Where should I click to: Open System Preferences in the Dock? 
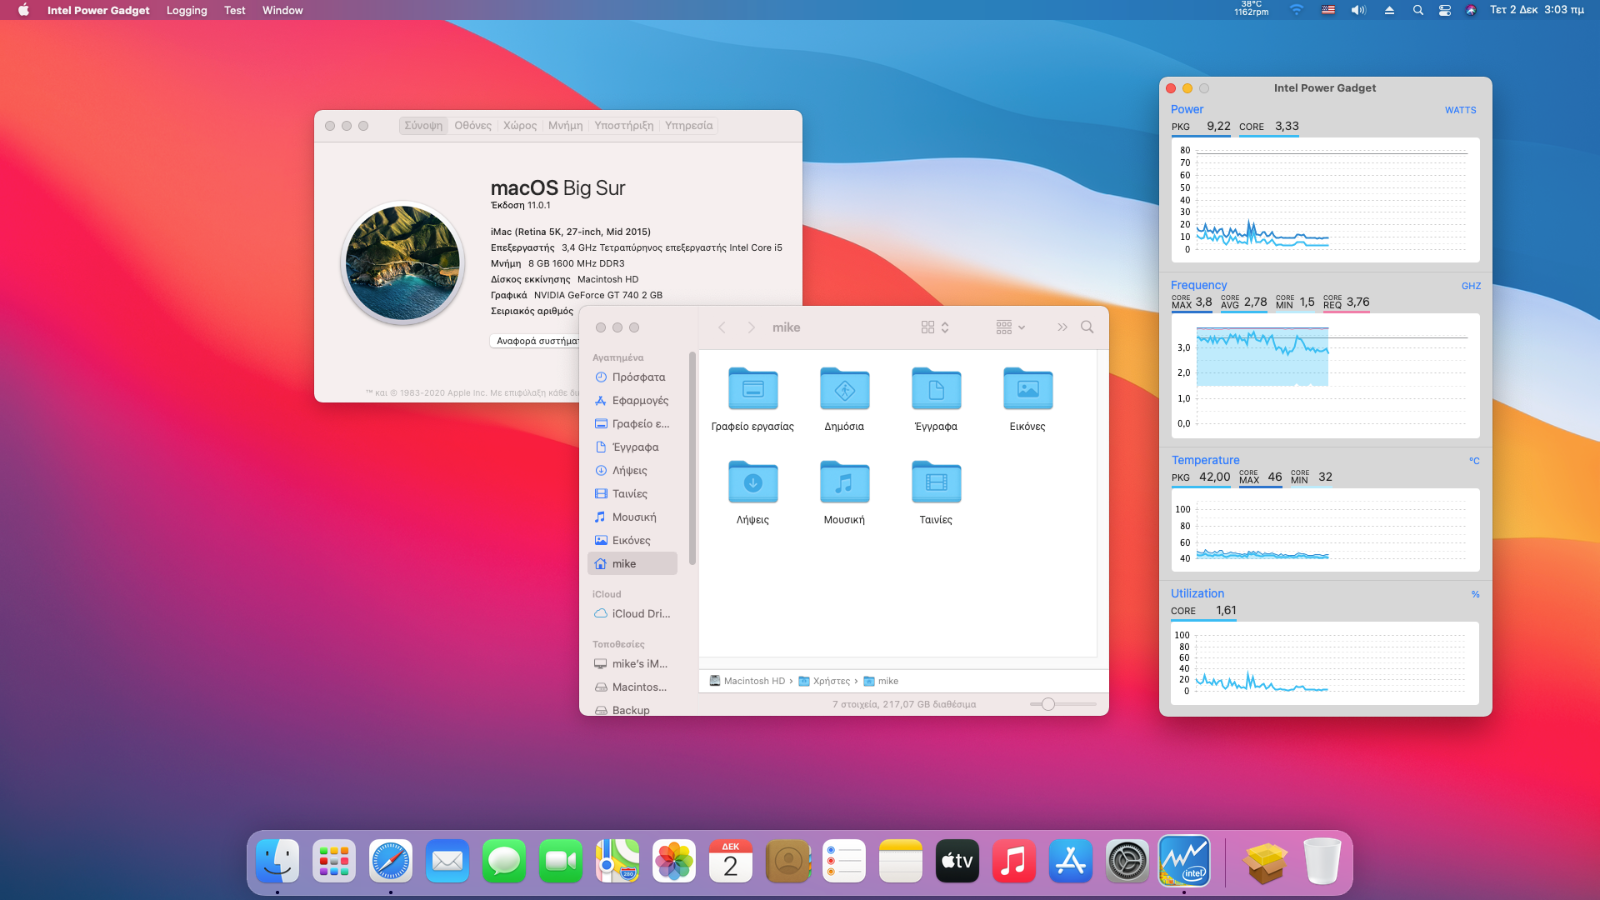tap(1128, 860)
